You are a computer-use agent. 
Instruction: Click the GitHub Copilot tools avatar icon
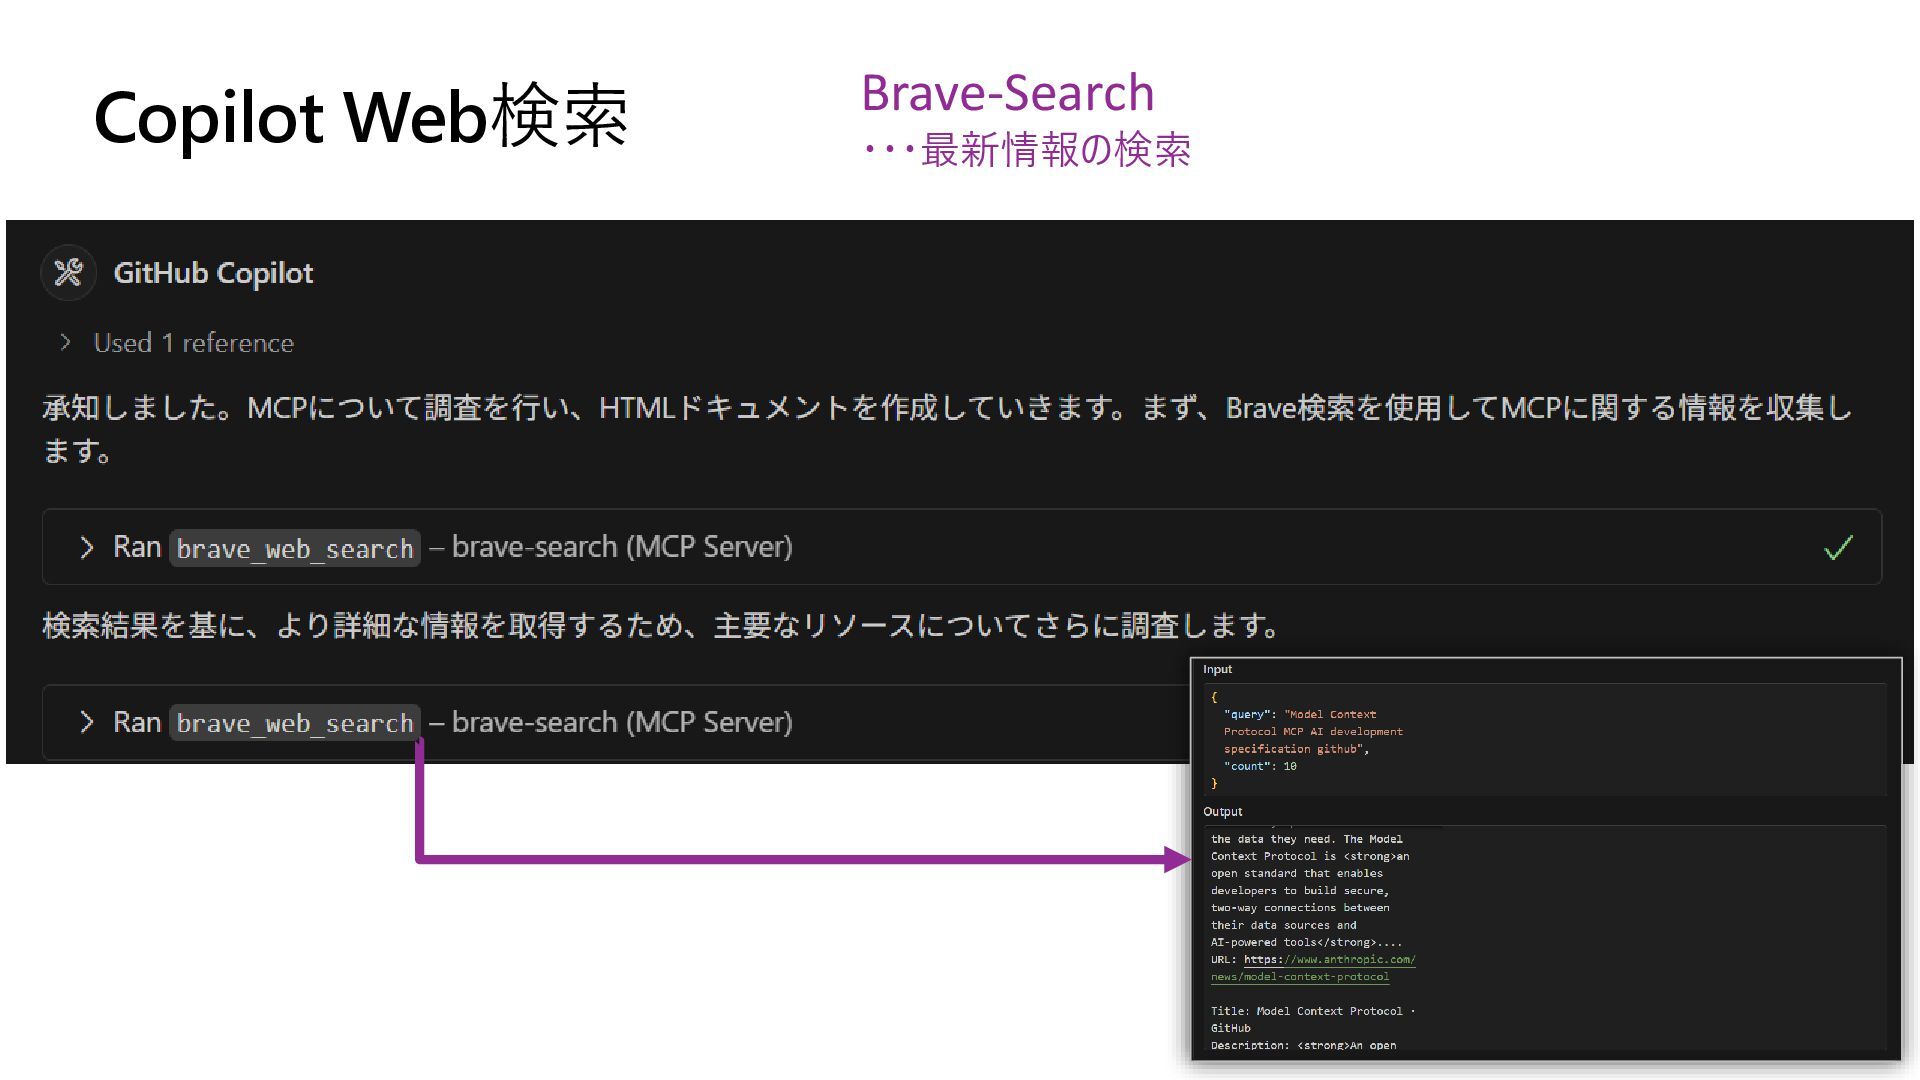(x=68, y=272)
